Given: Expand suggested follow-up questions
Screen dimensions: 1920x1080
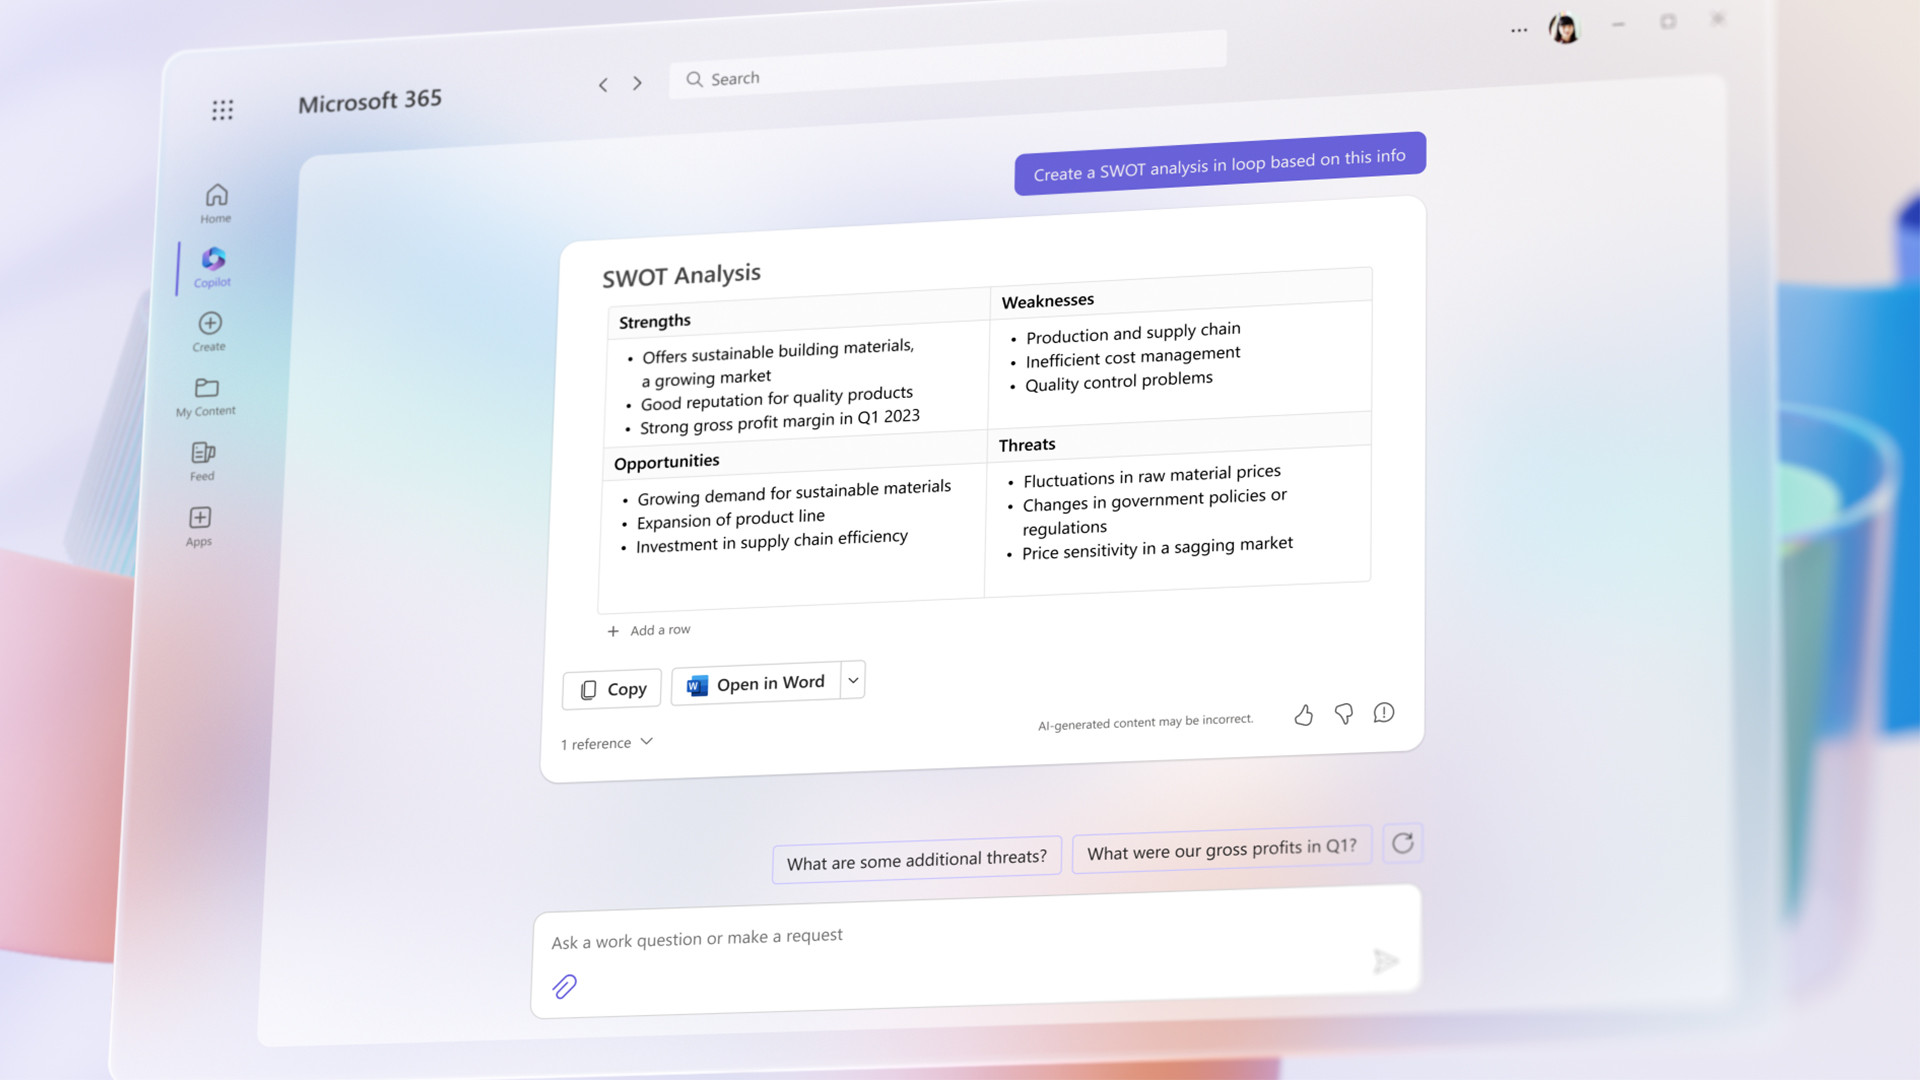Looking at the screenshot, I should click(x=1403, y=845).
